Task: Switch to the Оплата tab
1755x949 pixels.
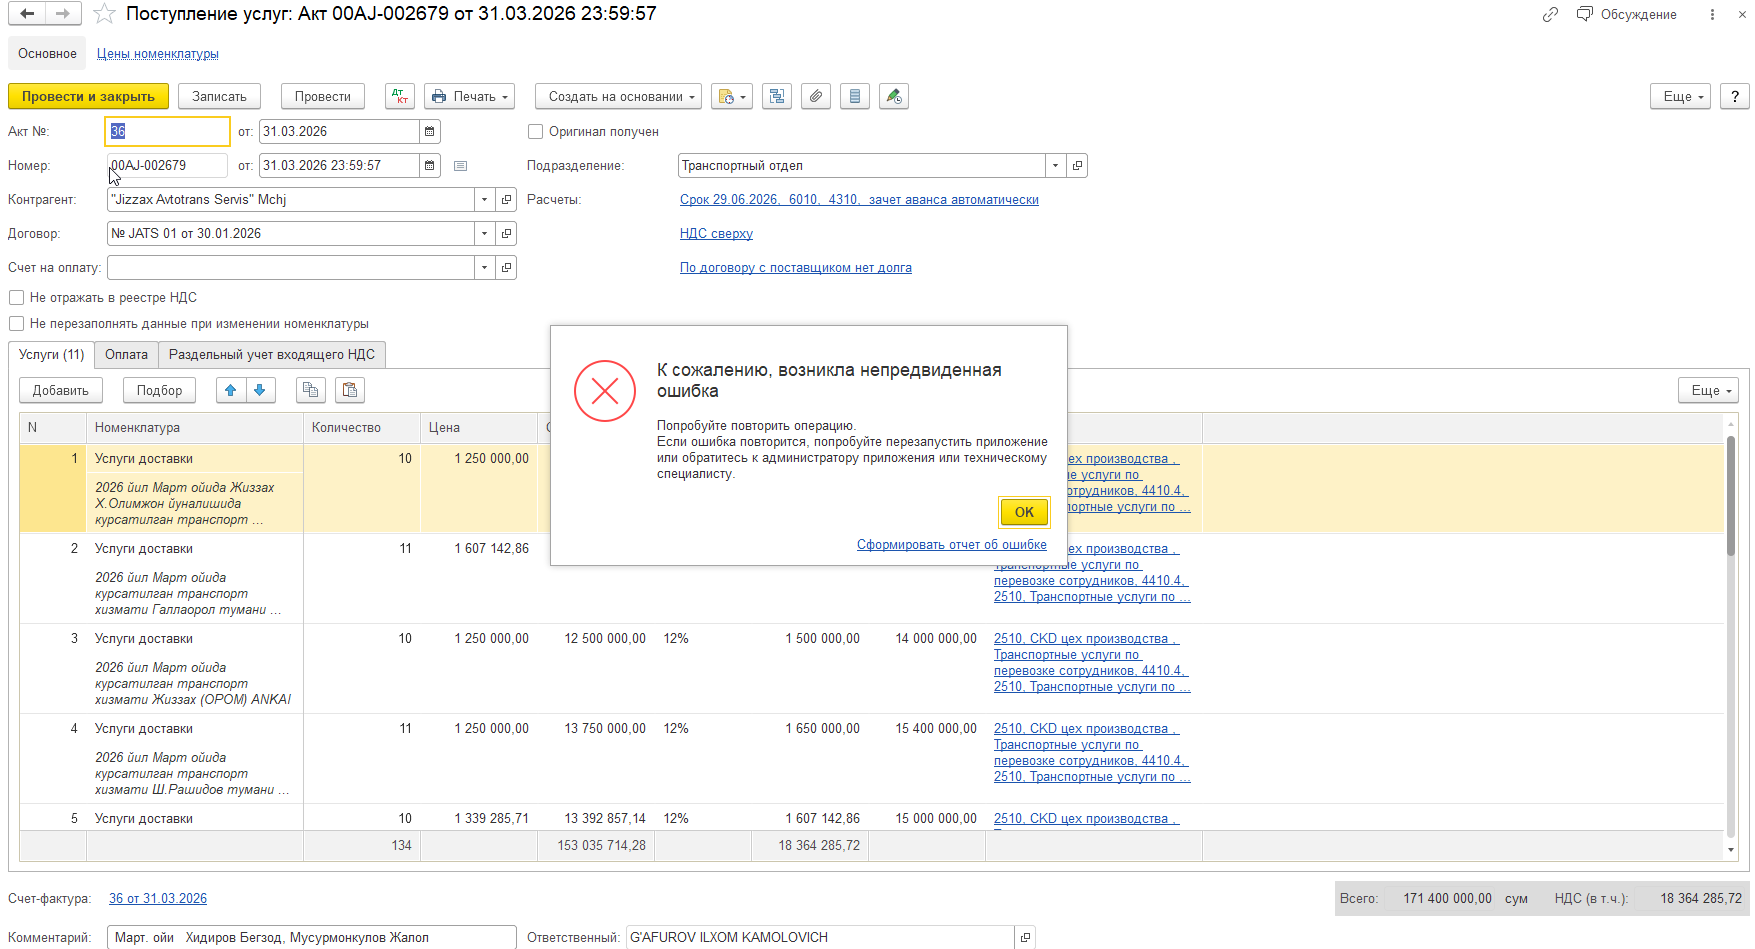Action: [x=126, y=354]
